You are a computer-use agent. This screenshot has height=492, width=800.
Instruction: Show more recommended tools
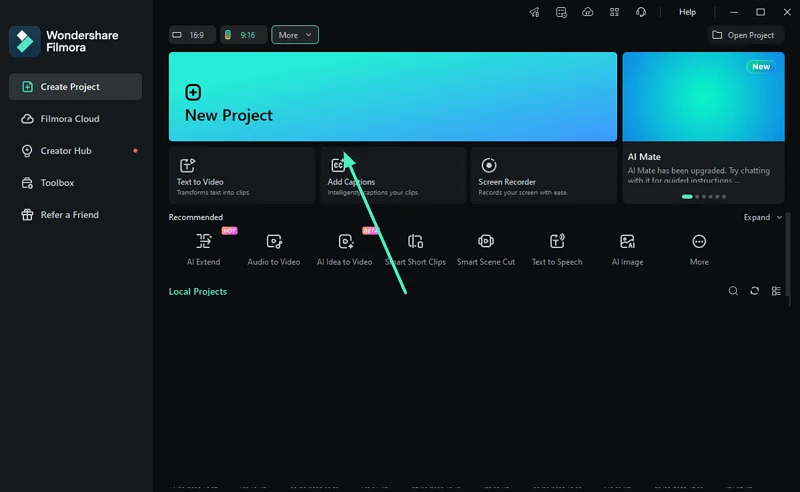click(x=698, y=250)
